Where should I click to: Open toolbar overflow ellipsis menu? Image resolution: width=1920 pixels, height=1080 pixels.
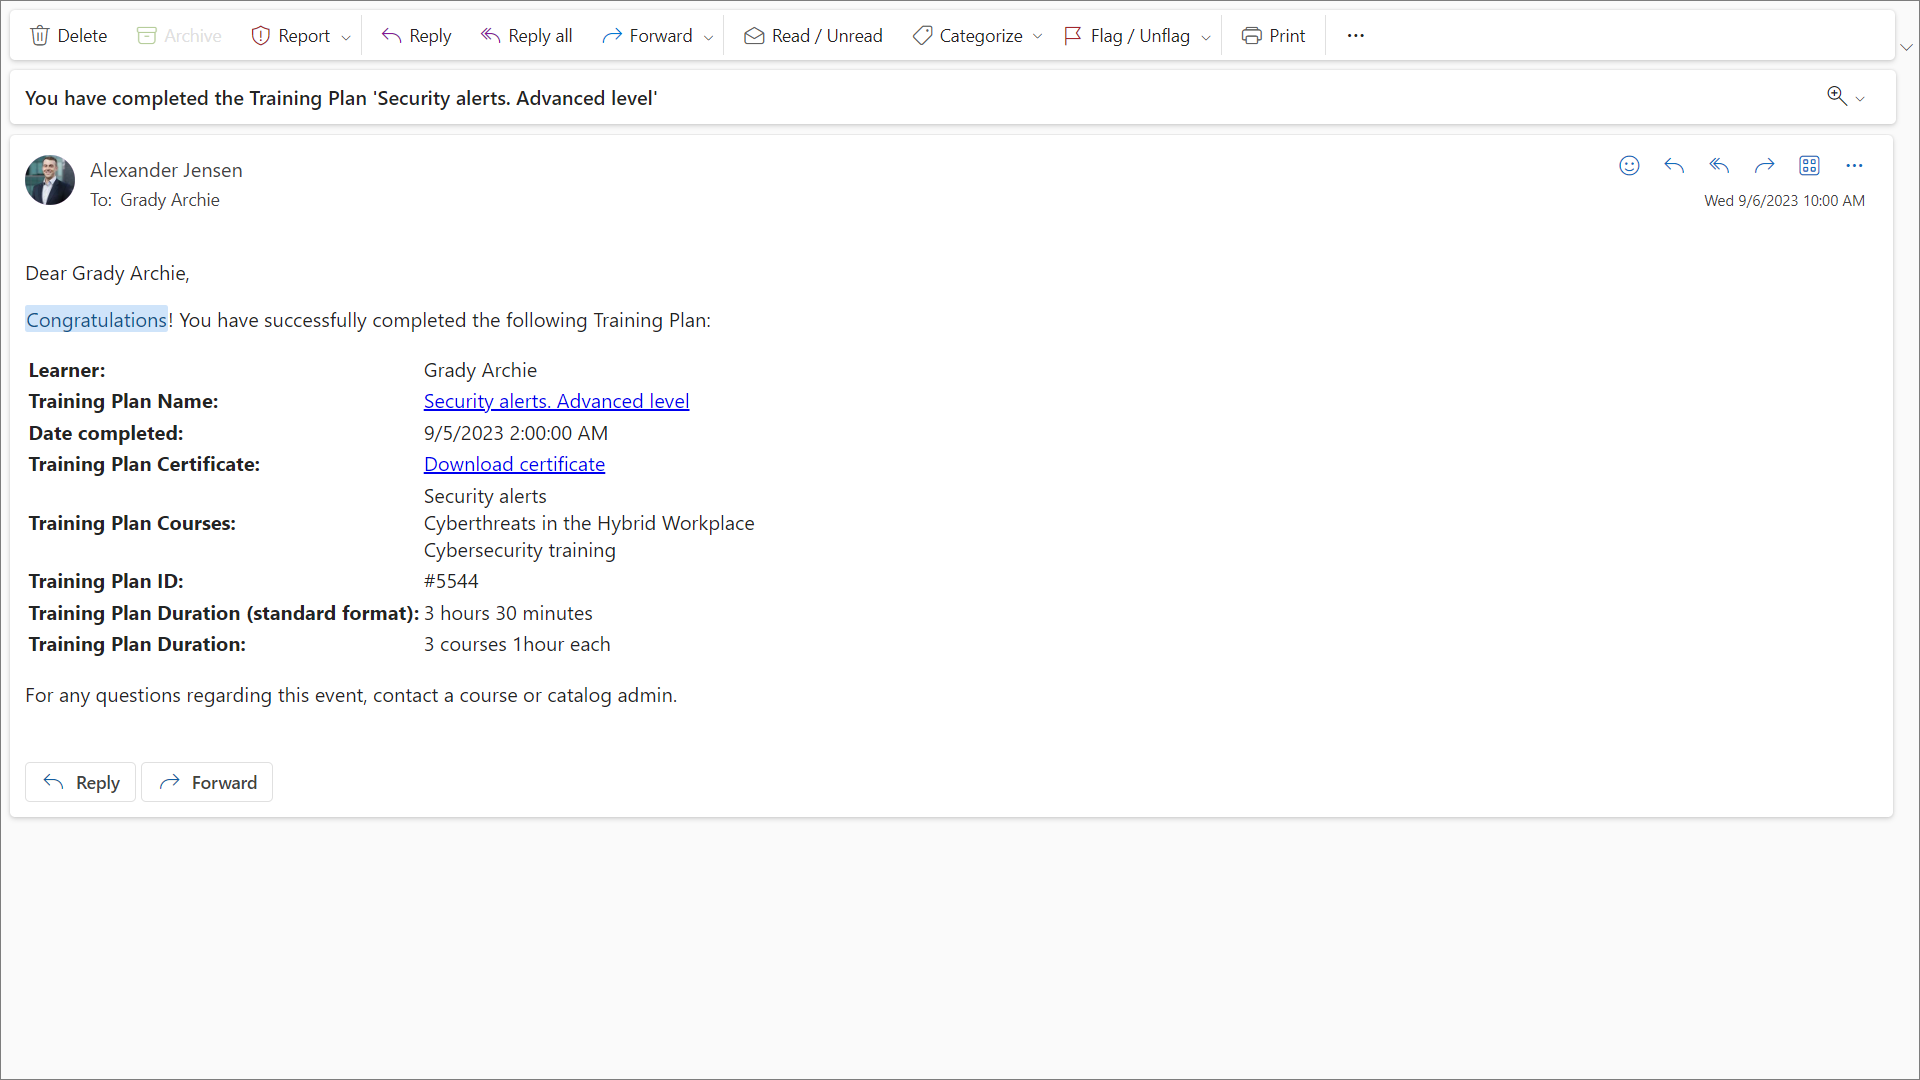[1355, 36]
